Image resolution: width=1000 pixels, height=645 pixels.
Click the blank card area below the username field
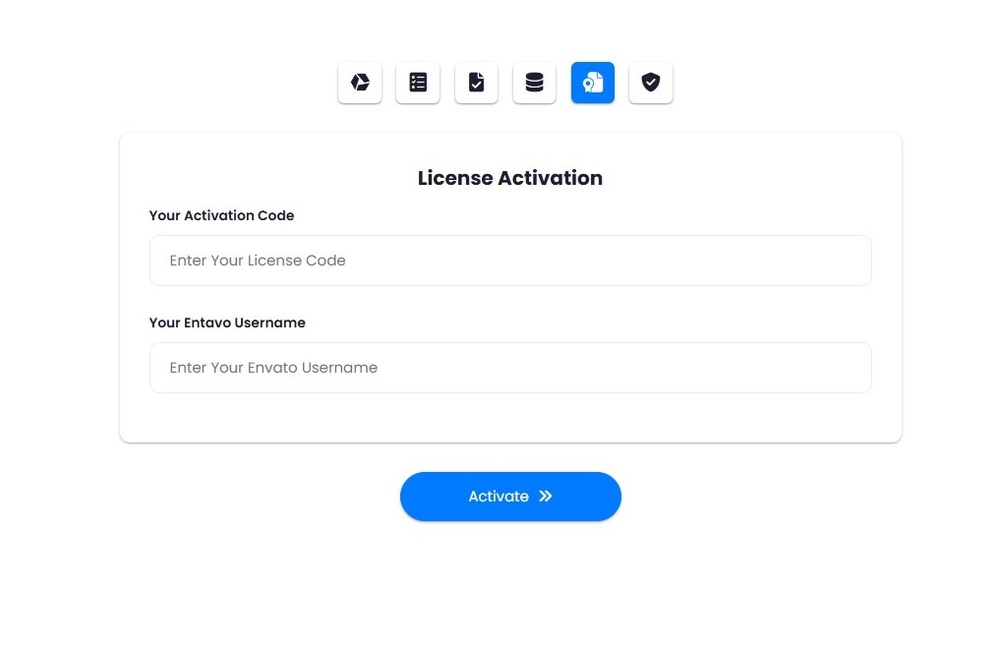coord(510,417)
